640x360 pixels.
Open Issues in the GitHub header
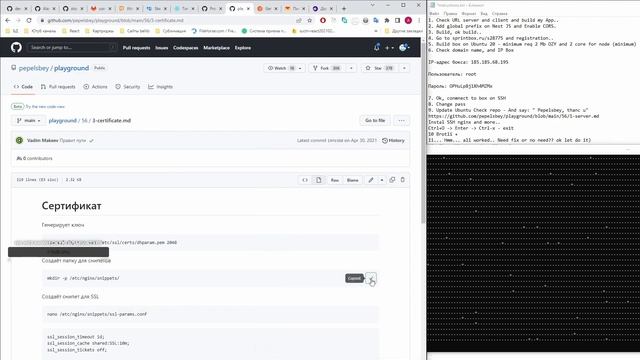[162, 48]
